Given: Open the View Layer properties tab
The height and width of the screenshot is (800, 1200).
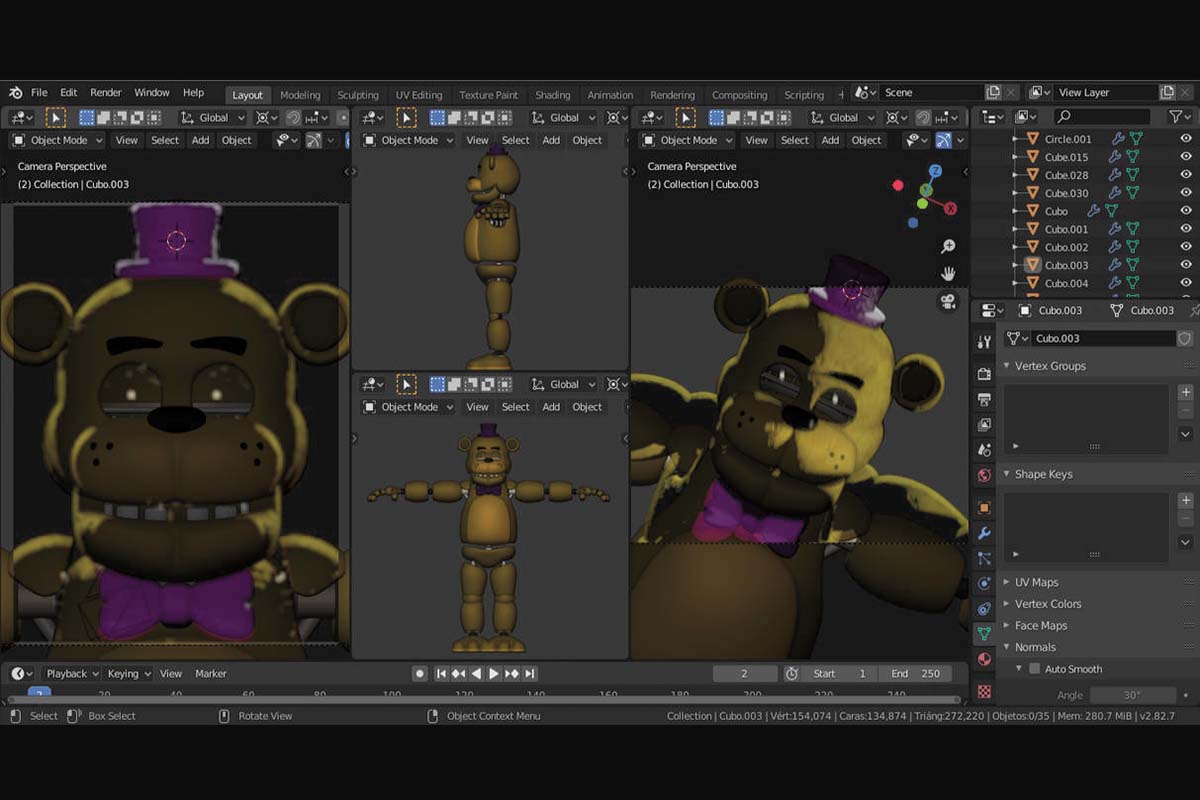Looking at the screenshot, I should [x=985, y=425].
